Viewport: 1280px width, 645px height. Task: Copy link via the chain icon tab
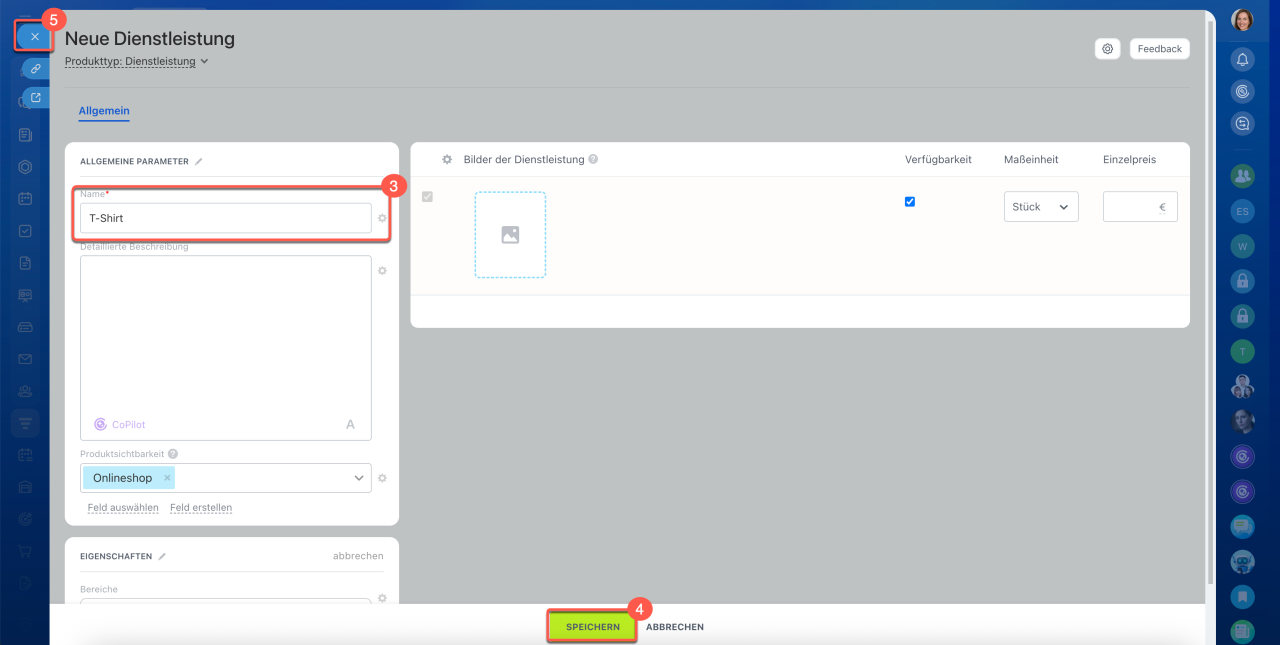point(36,69)
